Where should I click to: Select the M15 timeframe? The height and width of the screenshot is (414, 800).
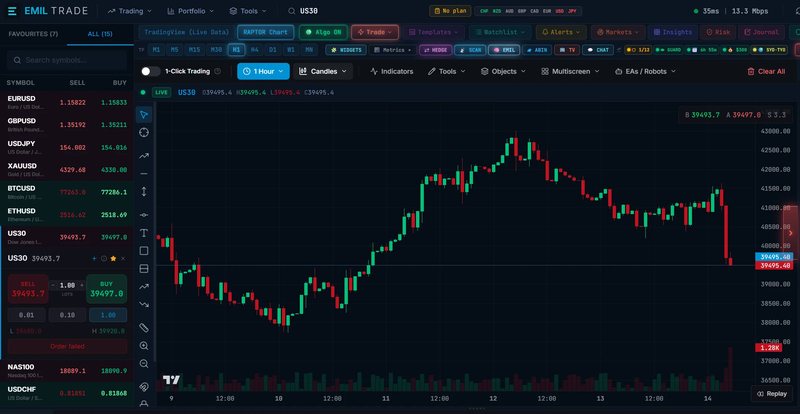point(194,50)
